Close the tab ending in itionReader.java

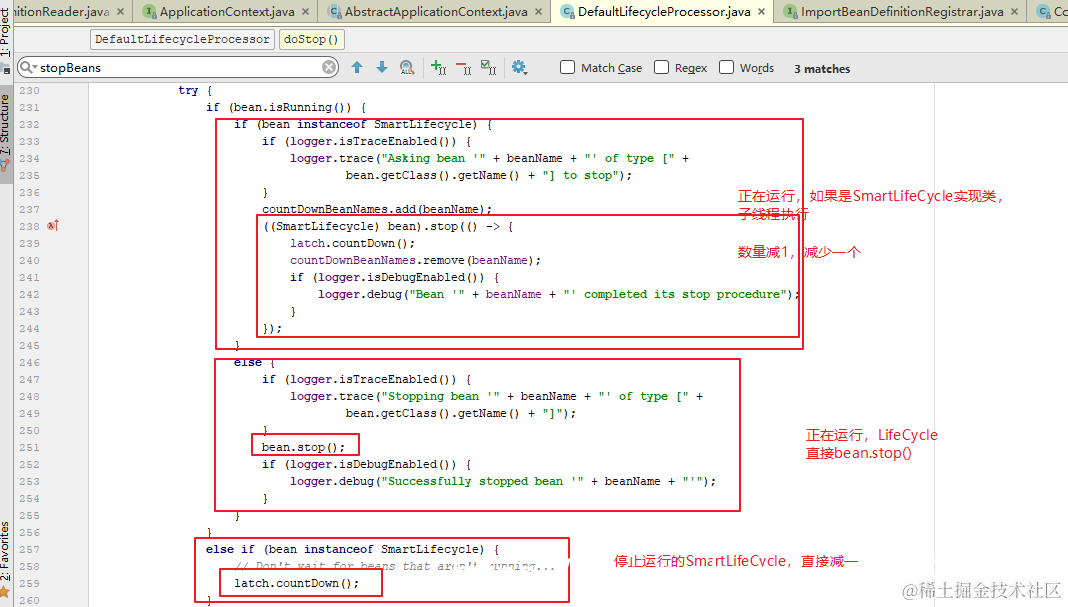click(x=121, y=12)
